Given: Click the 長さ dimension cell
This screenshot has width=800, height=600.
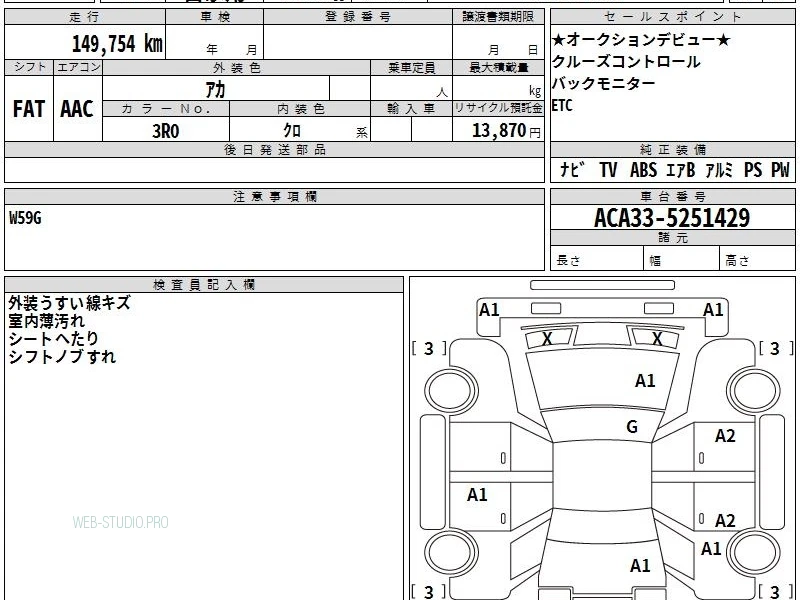Looking at the screenshot, I should [597, 259].
